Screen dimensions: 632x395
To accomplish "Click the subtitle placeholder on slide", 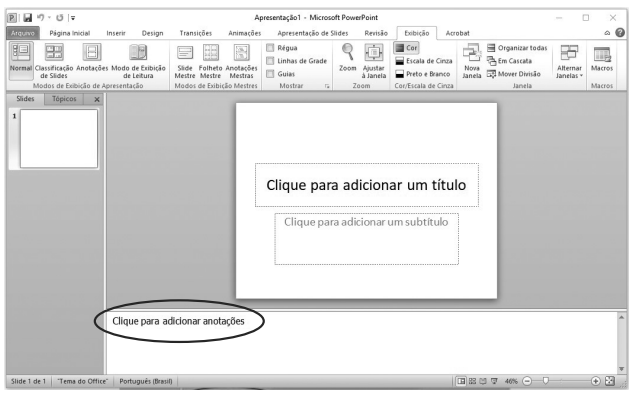I will [367, 239].
